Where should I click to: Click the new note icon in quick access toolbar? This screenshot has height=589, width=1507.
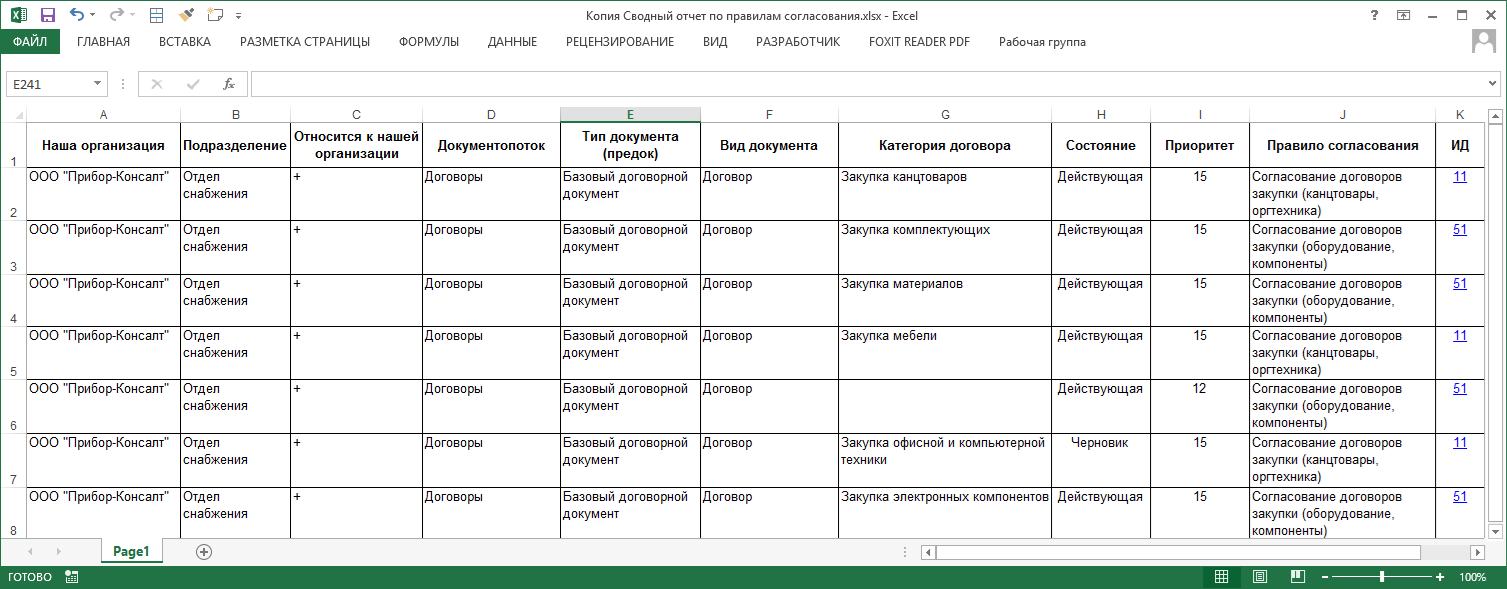(x=214, y=15)
